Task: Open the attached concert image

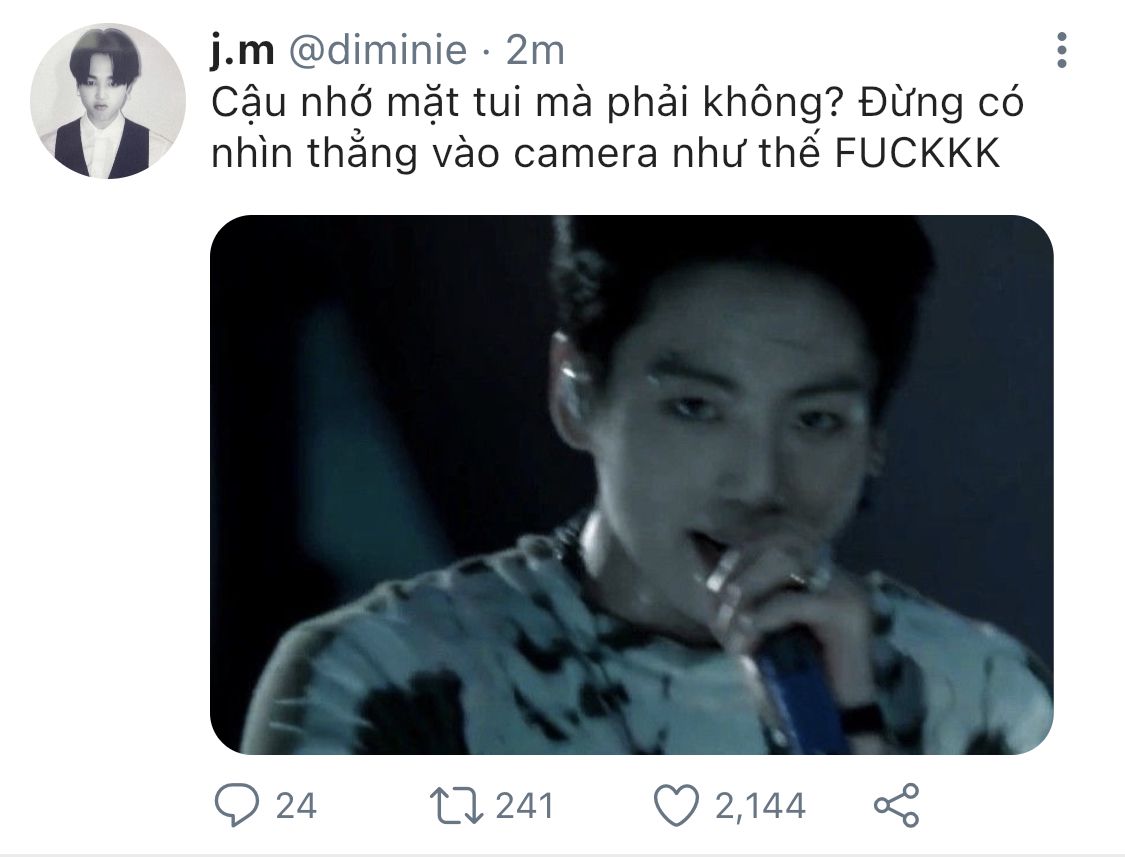Action: tap(631, 484)
